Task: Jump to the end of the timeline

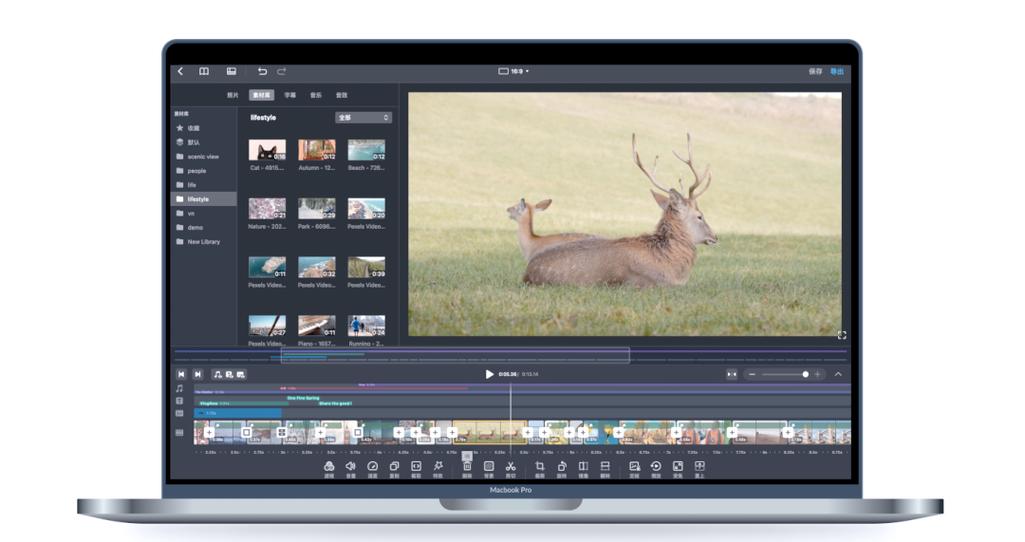Action: (x=197, y=374)
